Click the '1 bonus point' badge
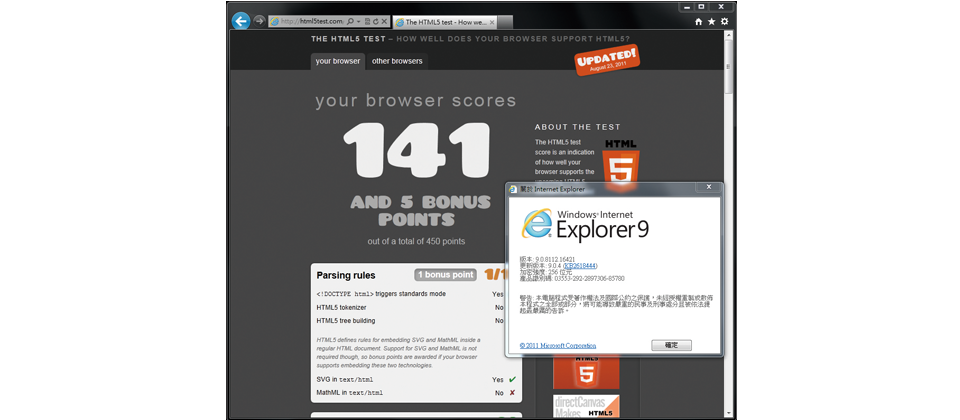Viewport: 960px width, 420px height. coord(446,275)
